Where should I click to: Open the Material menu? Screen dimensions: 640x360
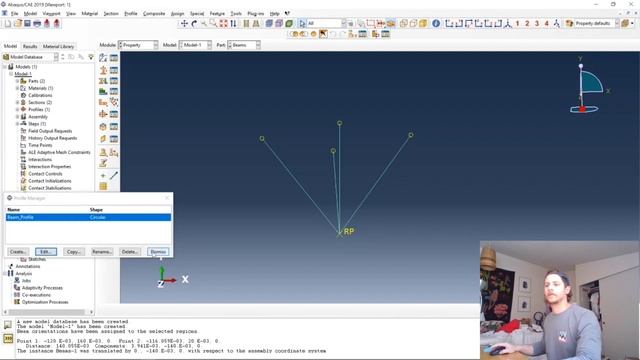89,13
